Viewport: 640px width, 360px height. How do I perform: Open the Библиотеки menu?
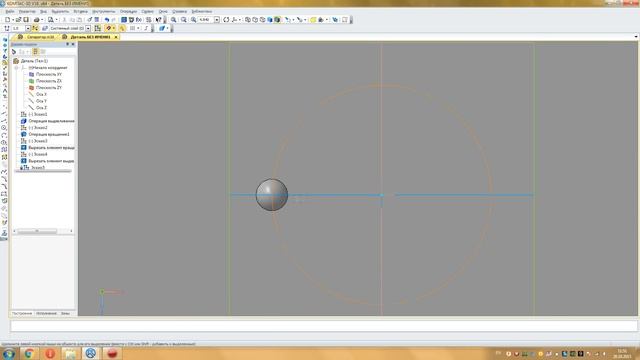point(202,11)
